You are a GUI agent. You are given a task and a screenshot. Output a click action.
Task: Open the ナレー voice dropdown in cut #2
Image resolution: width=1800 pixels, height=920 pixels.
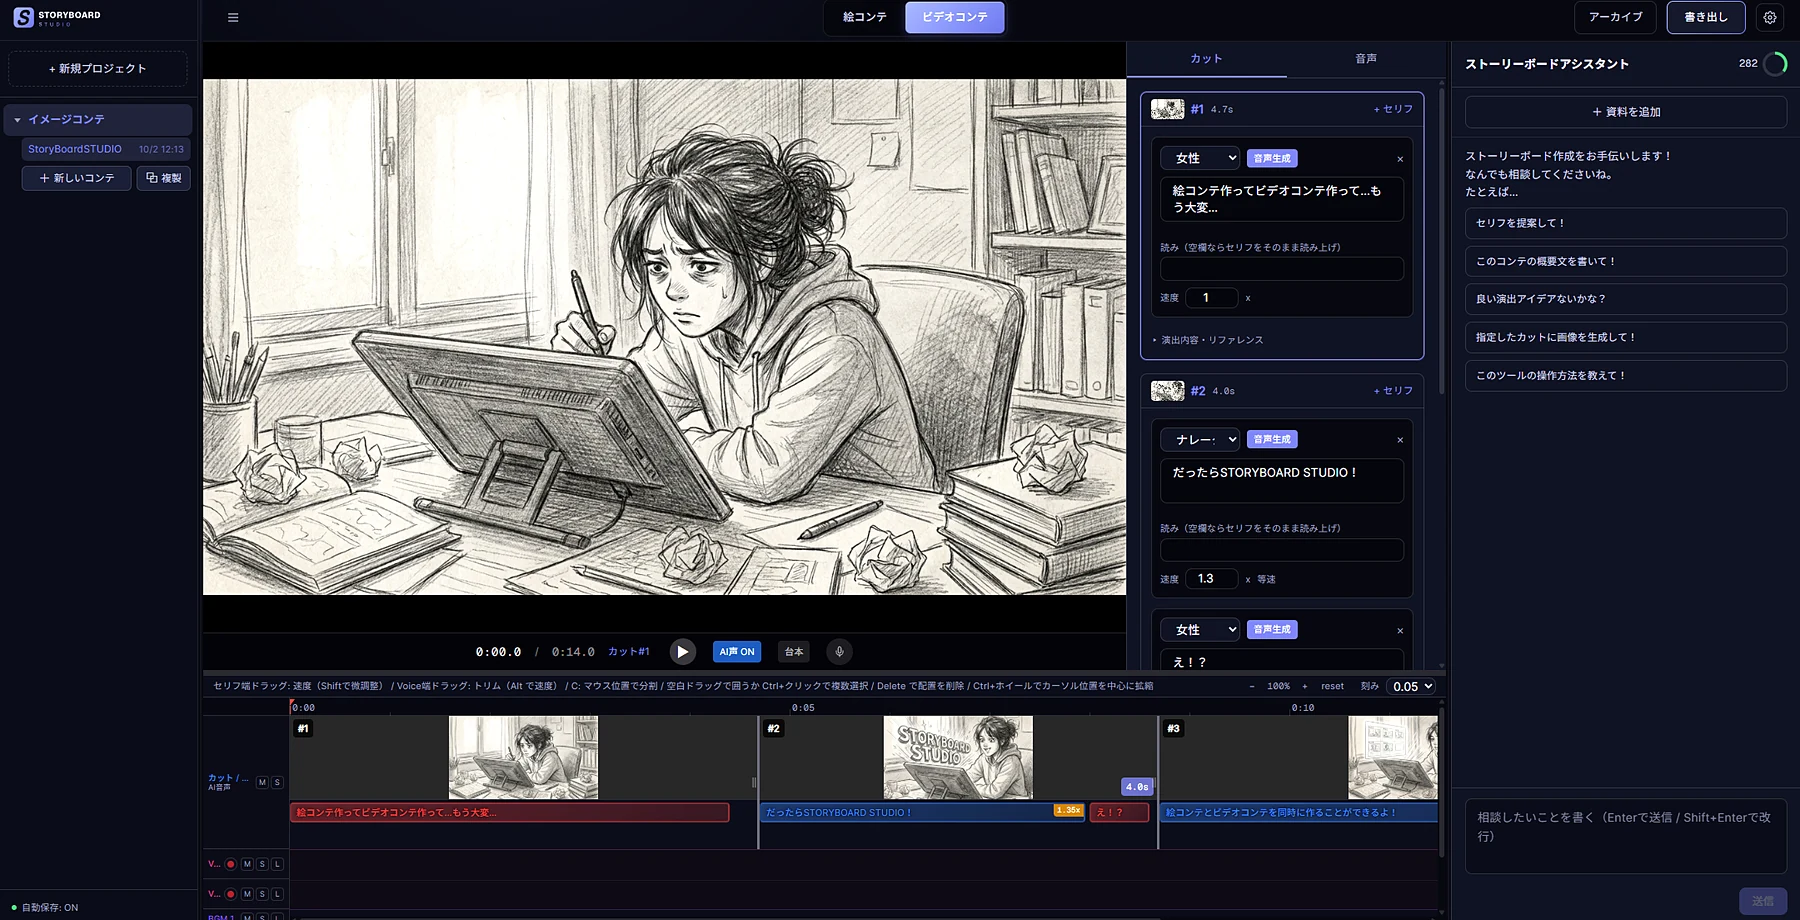click(x=1200, y=439)
